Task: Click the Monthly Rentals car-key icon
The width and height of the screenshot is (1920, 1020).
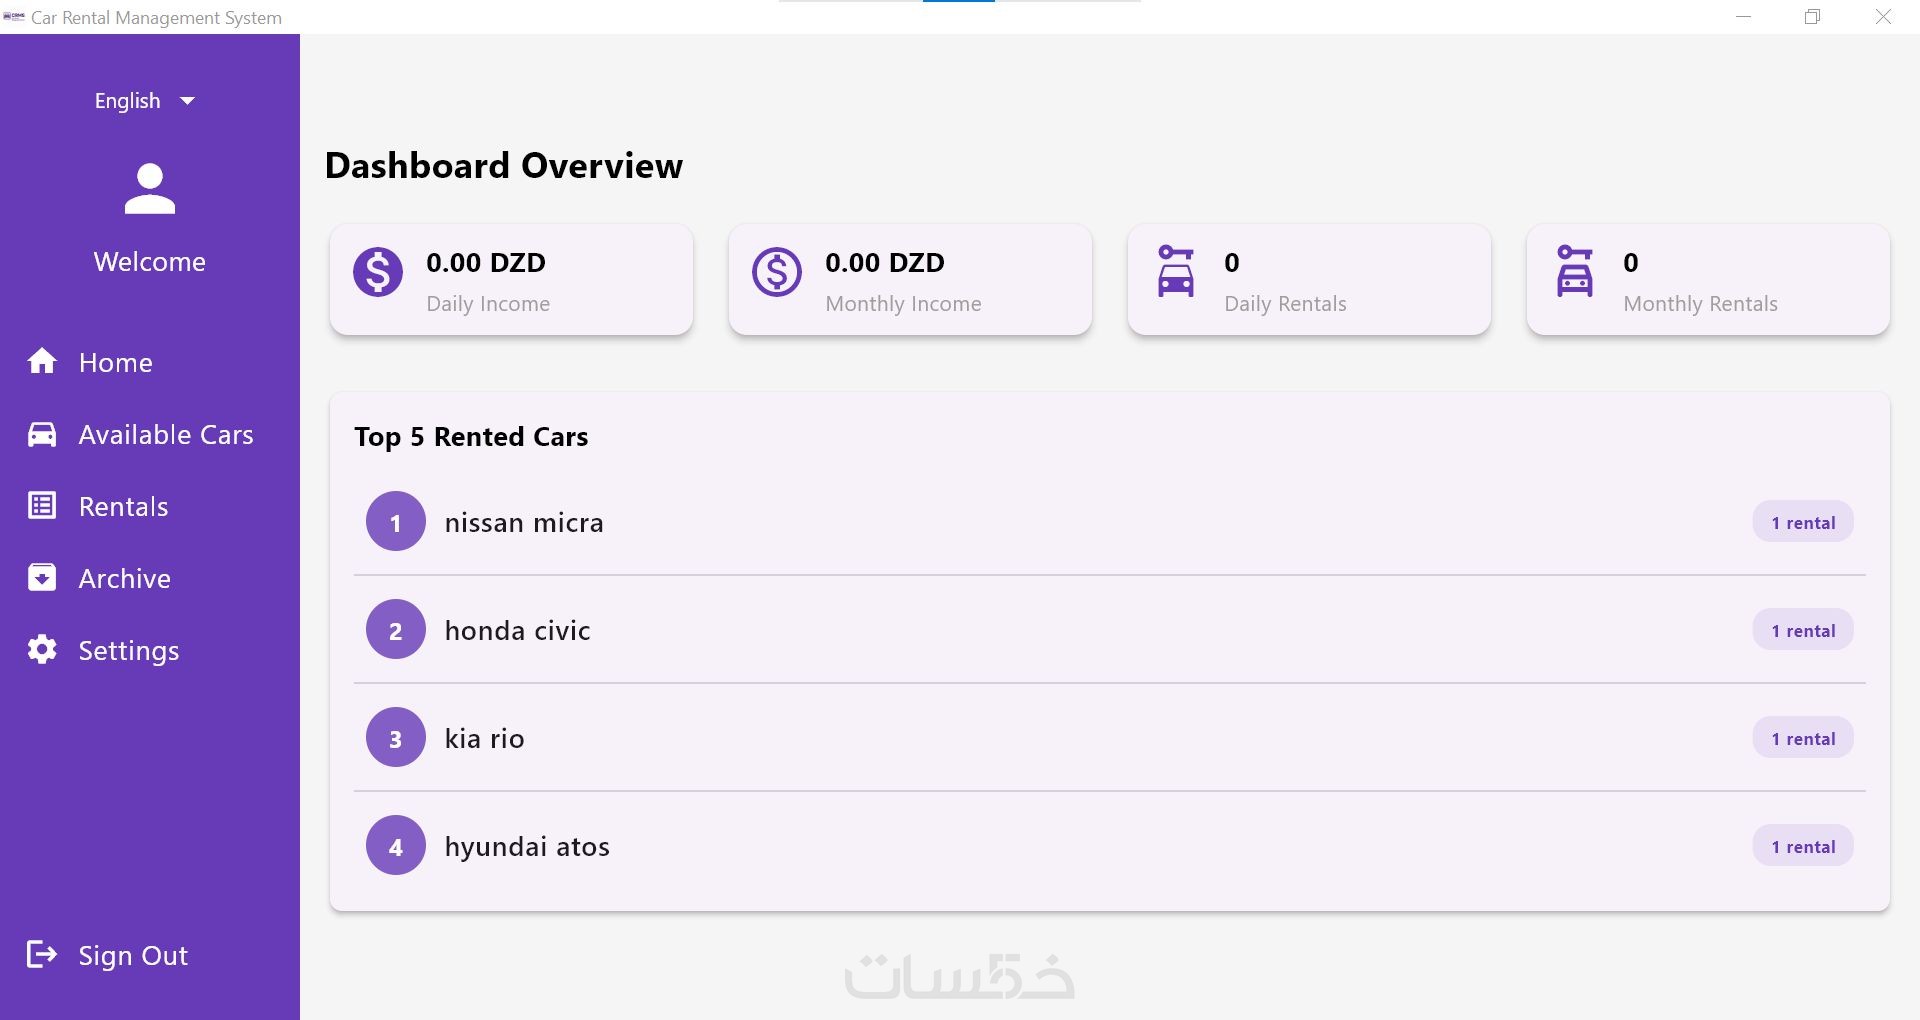Action: tap(1575, 272)
